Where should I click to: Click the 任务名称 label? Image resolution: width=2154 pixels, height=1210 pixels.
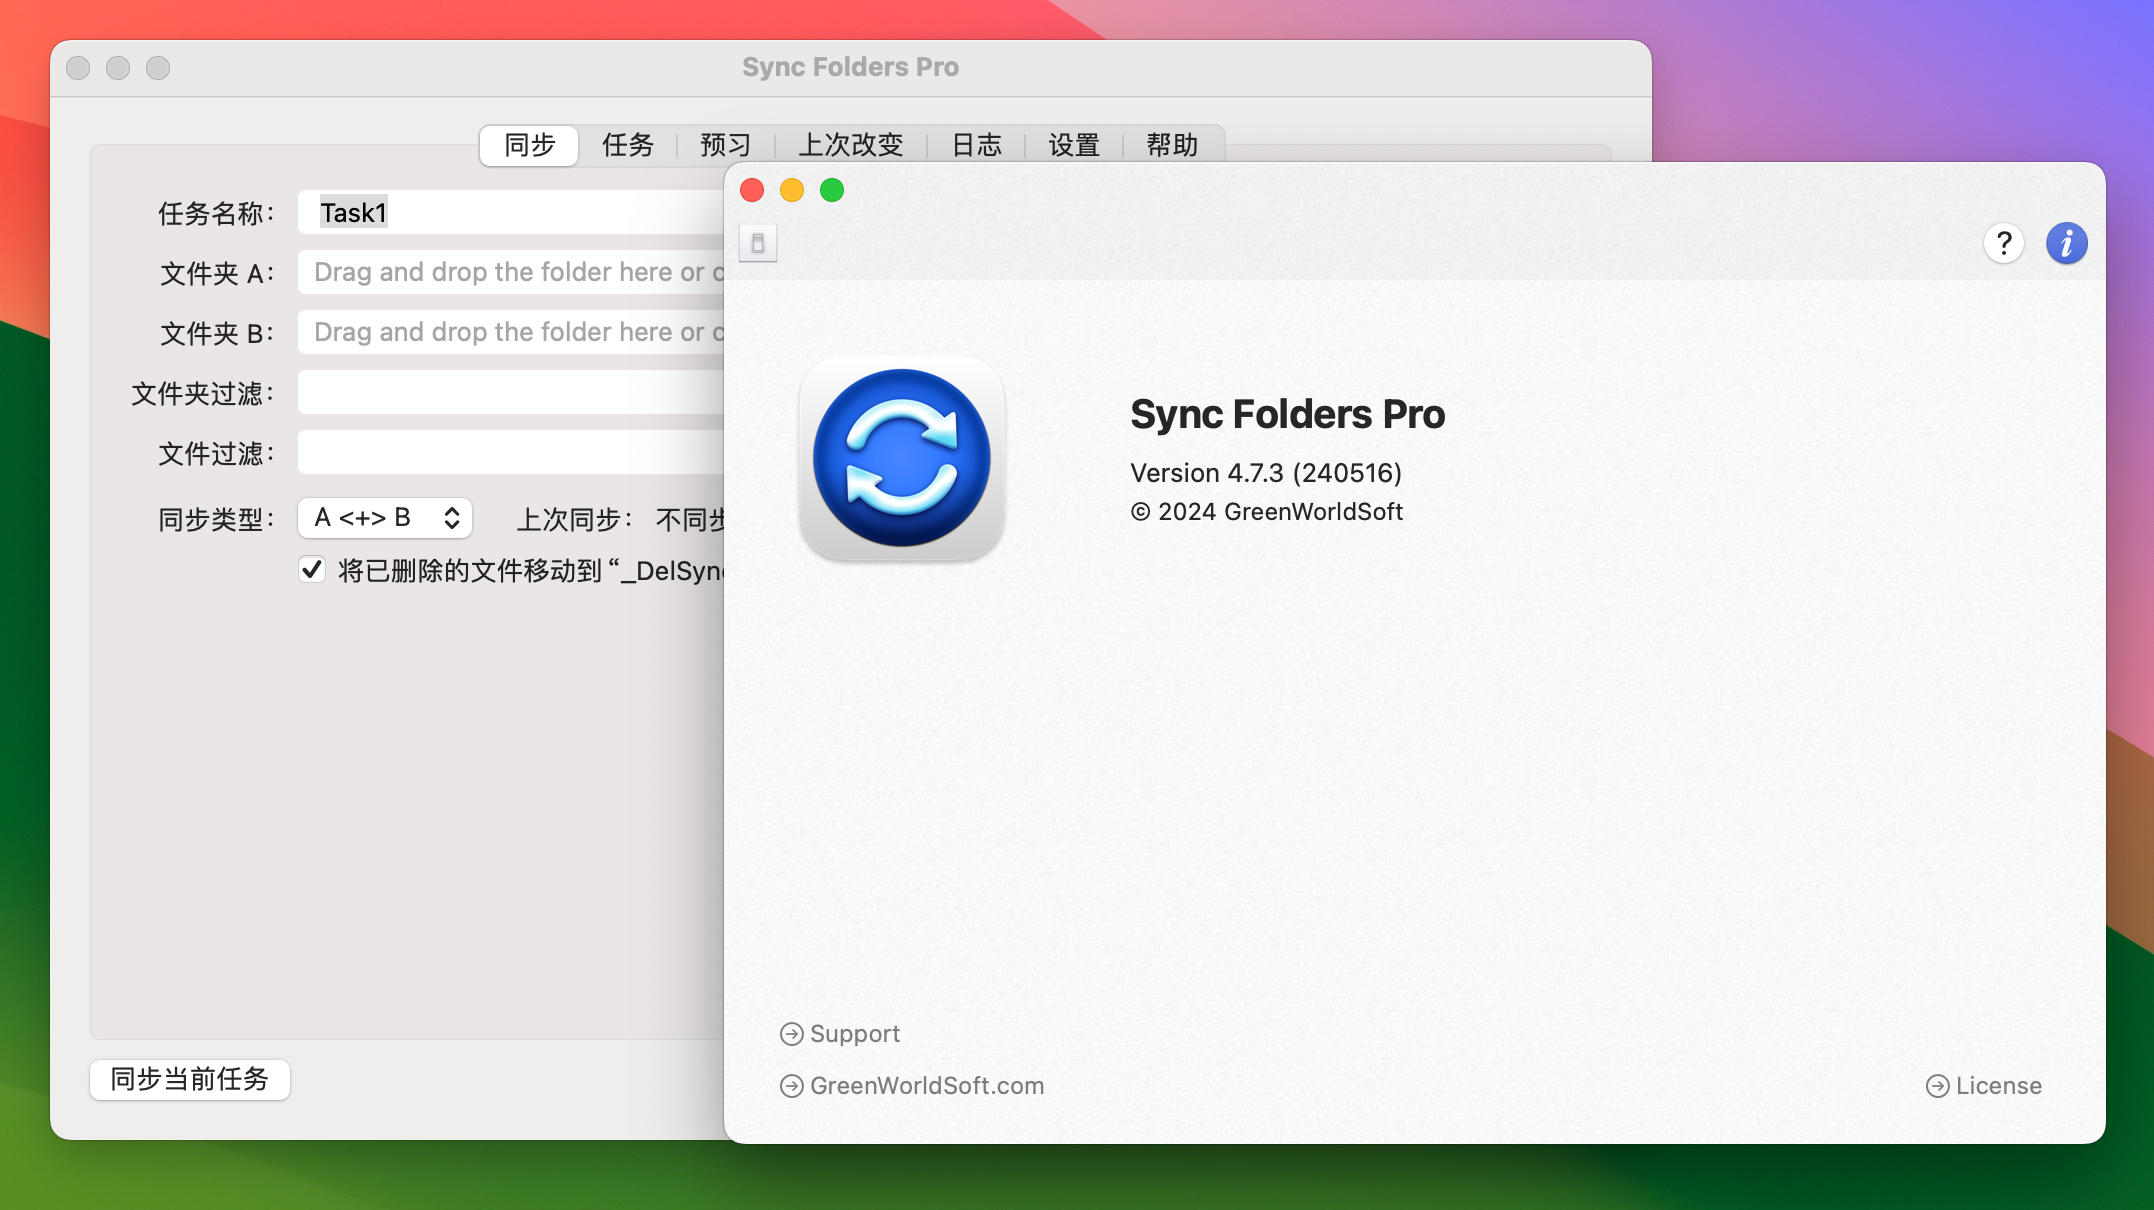pos(216,213)
